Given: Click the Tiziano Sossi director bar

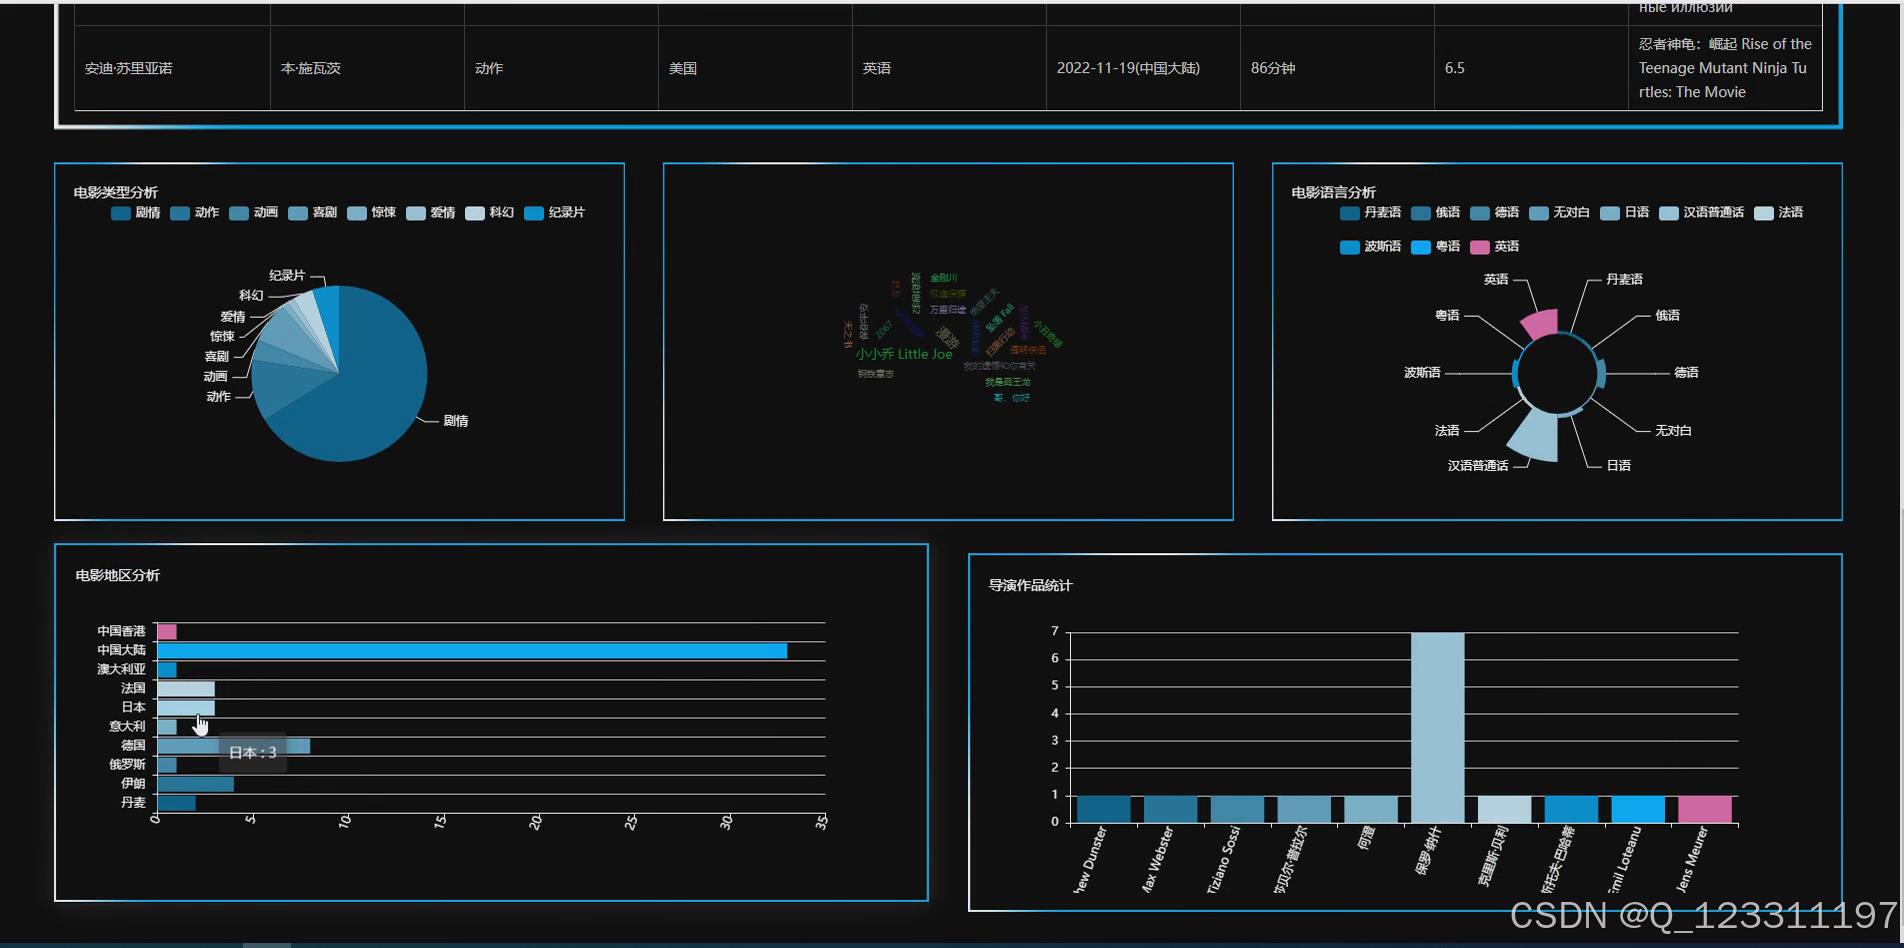Looking at the screenshot, I should click(x=1237, y=809).
